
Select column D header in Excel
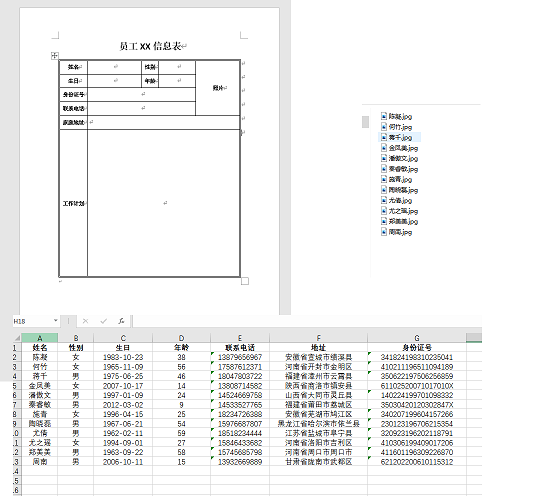click(x=181, y=338)
